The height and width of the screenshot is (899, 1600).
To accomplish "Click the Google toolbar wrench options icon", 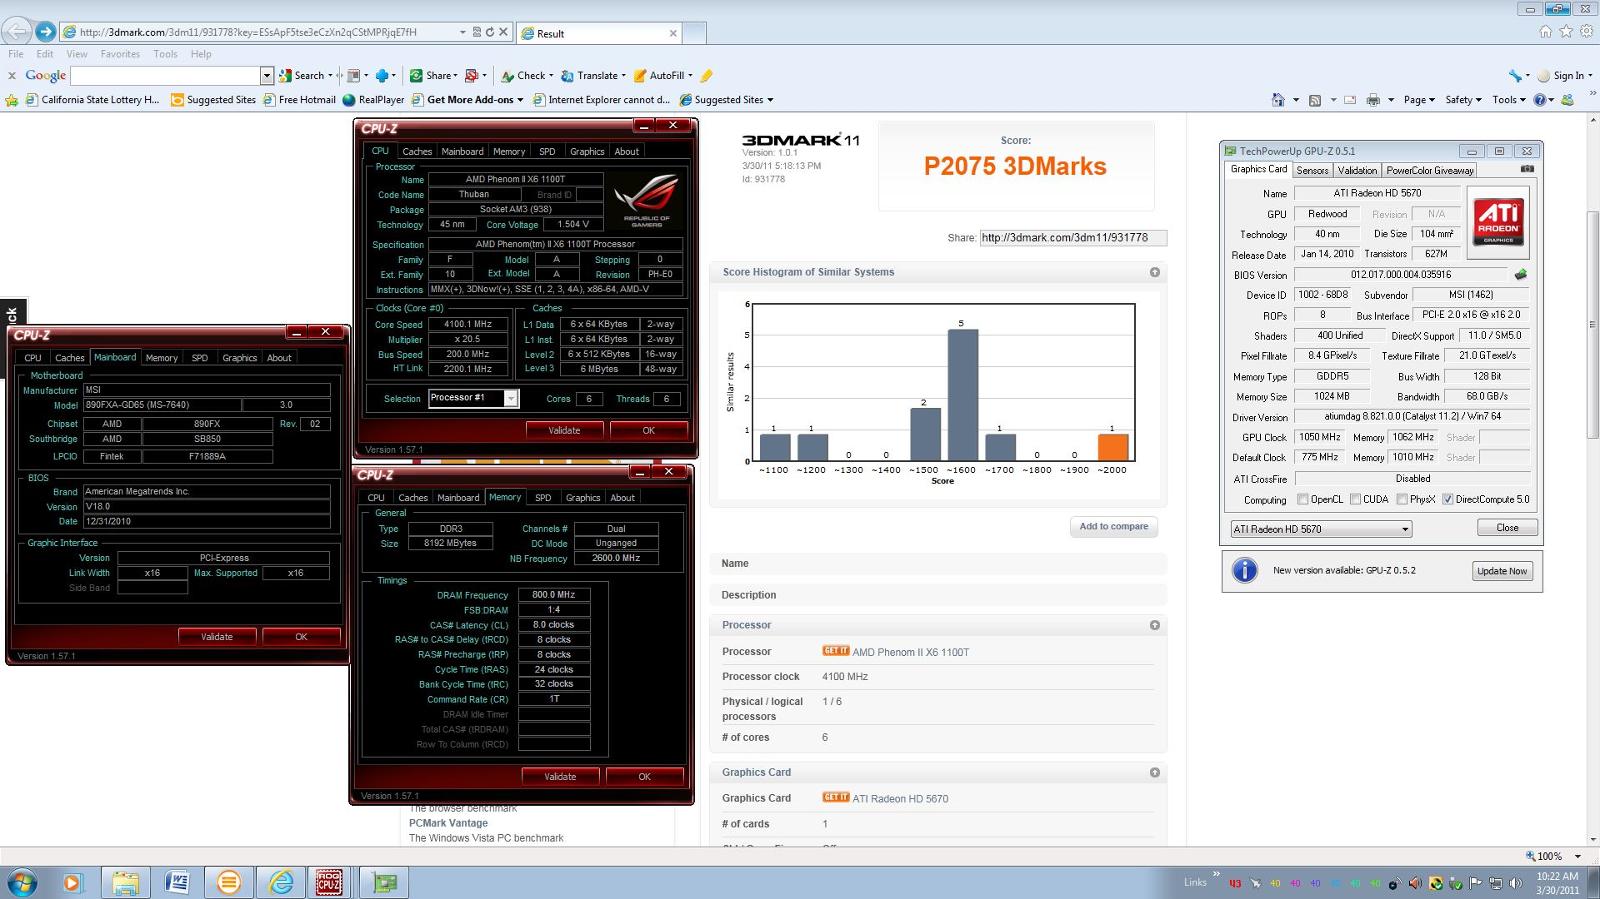I will point(1517,75).
